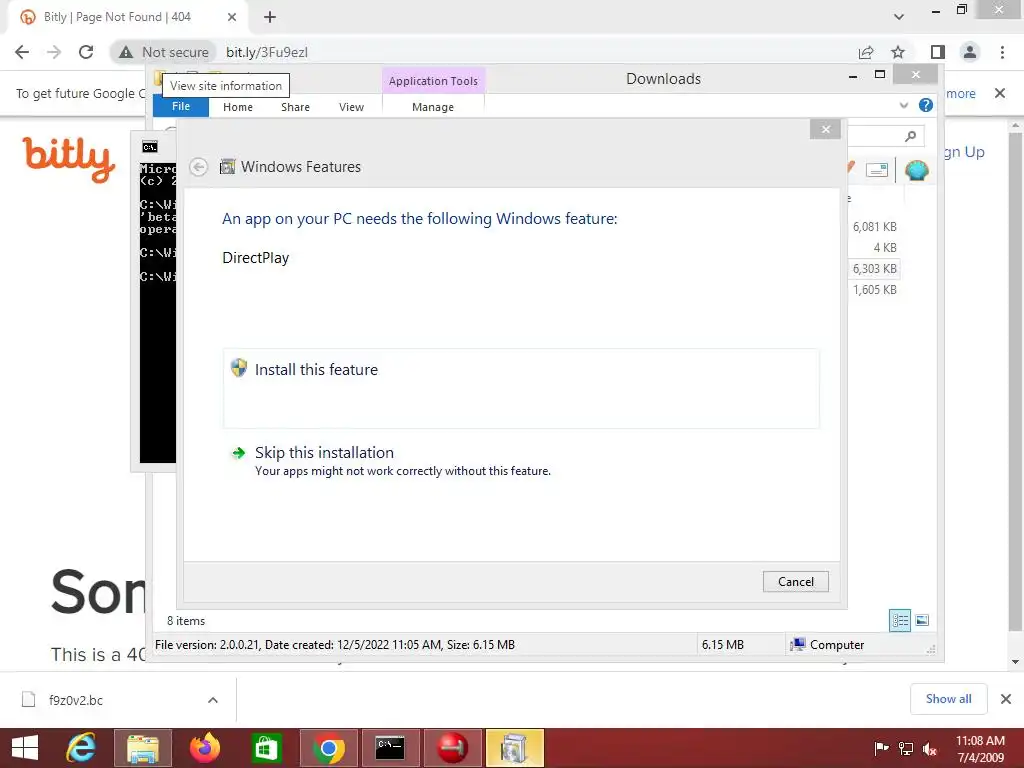
Task: Click muted volume tray icon
Action: [929, 748]
